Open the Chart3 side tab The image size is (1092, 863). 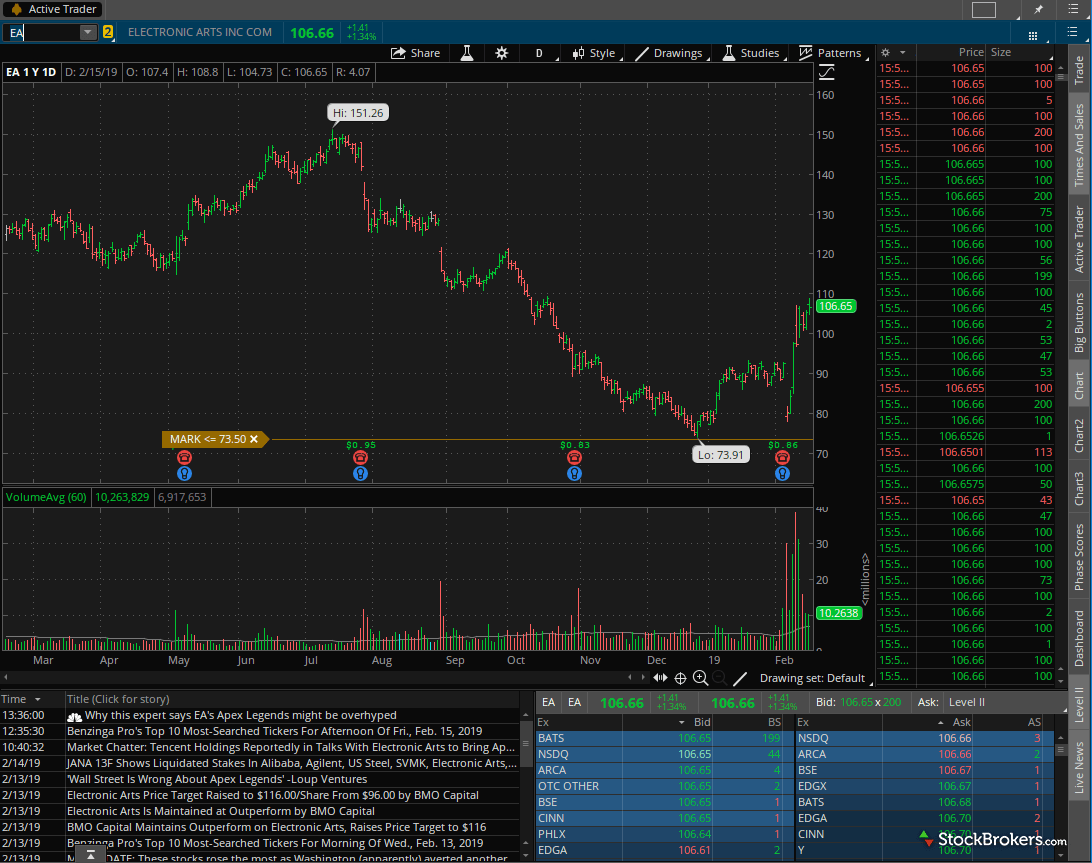point(1079,489)
